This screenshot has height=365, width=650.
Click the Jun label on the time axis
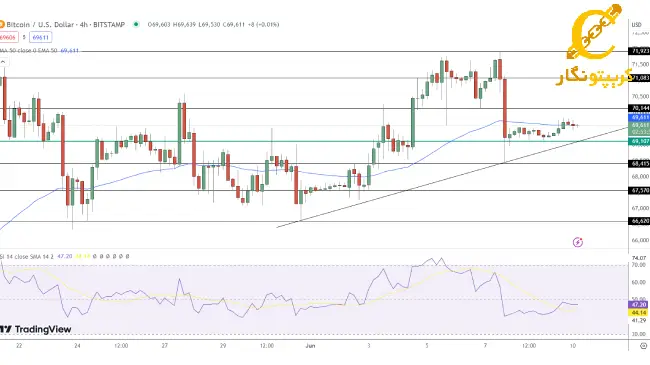pyautogui.click(x=310, y=346)
